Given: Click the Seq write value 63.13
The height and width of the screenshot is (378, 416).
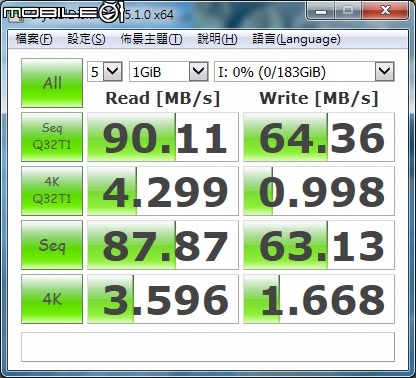Looking at the screenshot, I should [319, 245].
